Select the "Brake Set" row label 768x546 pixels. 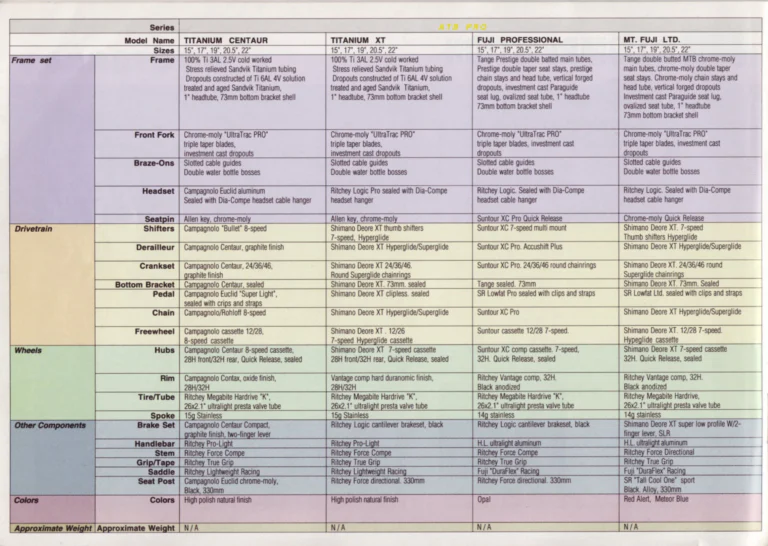[x=156, y=425]
